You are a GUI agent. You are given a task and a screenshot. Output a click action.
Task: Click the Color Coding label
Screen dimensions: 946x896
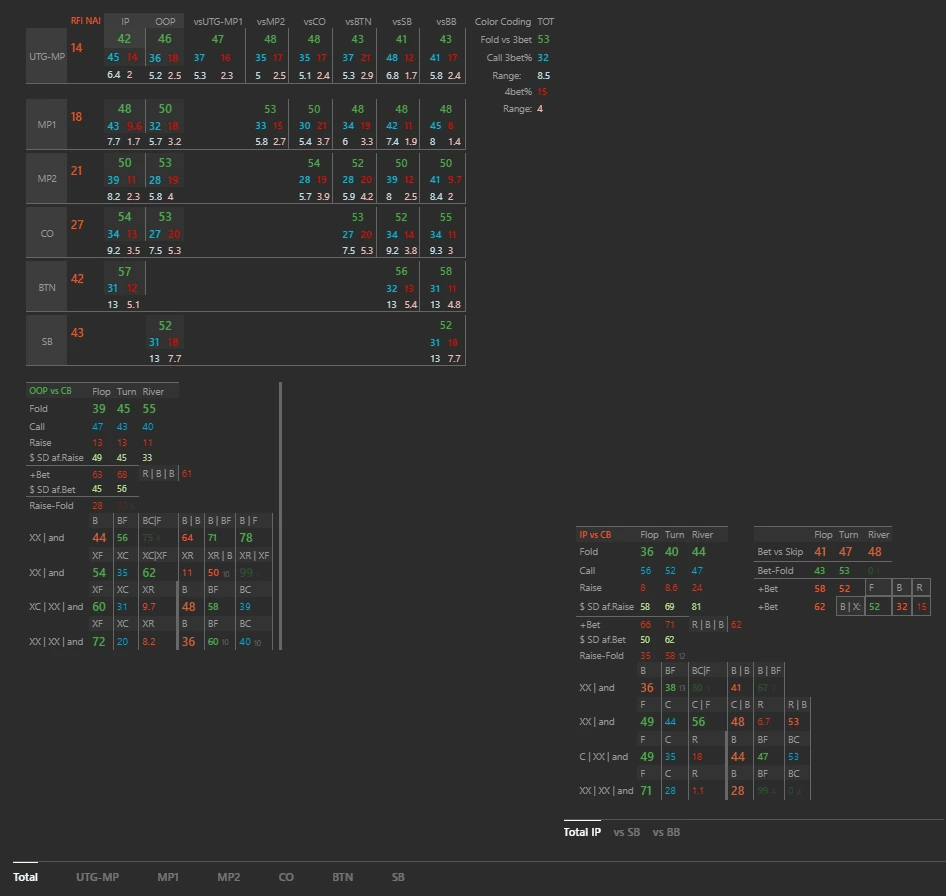[x=503, y=21]
